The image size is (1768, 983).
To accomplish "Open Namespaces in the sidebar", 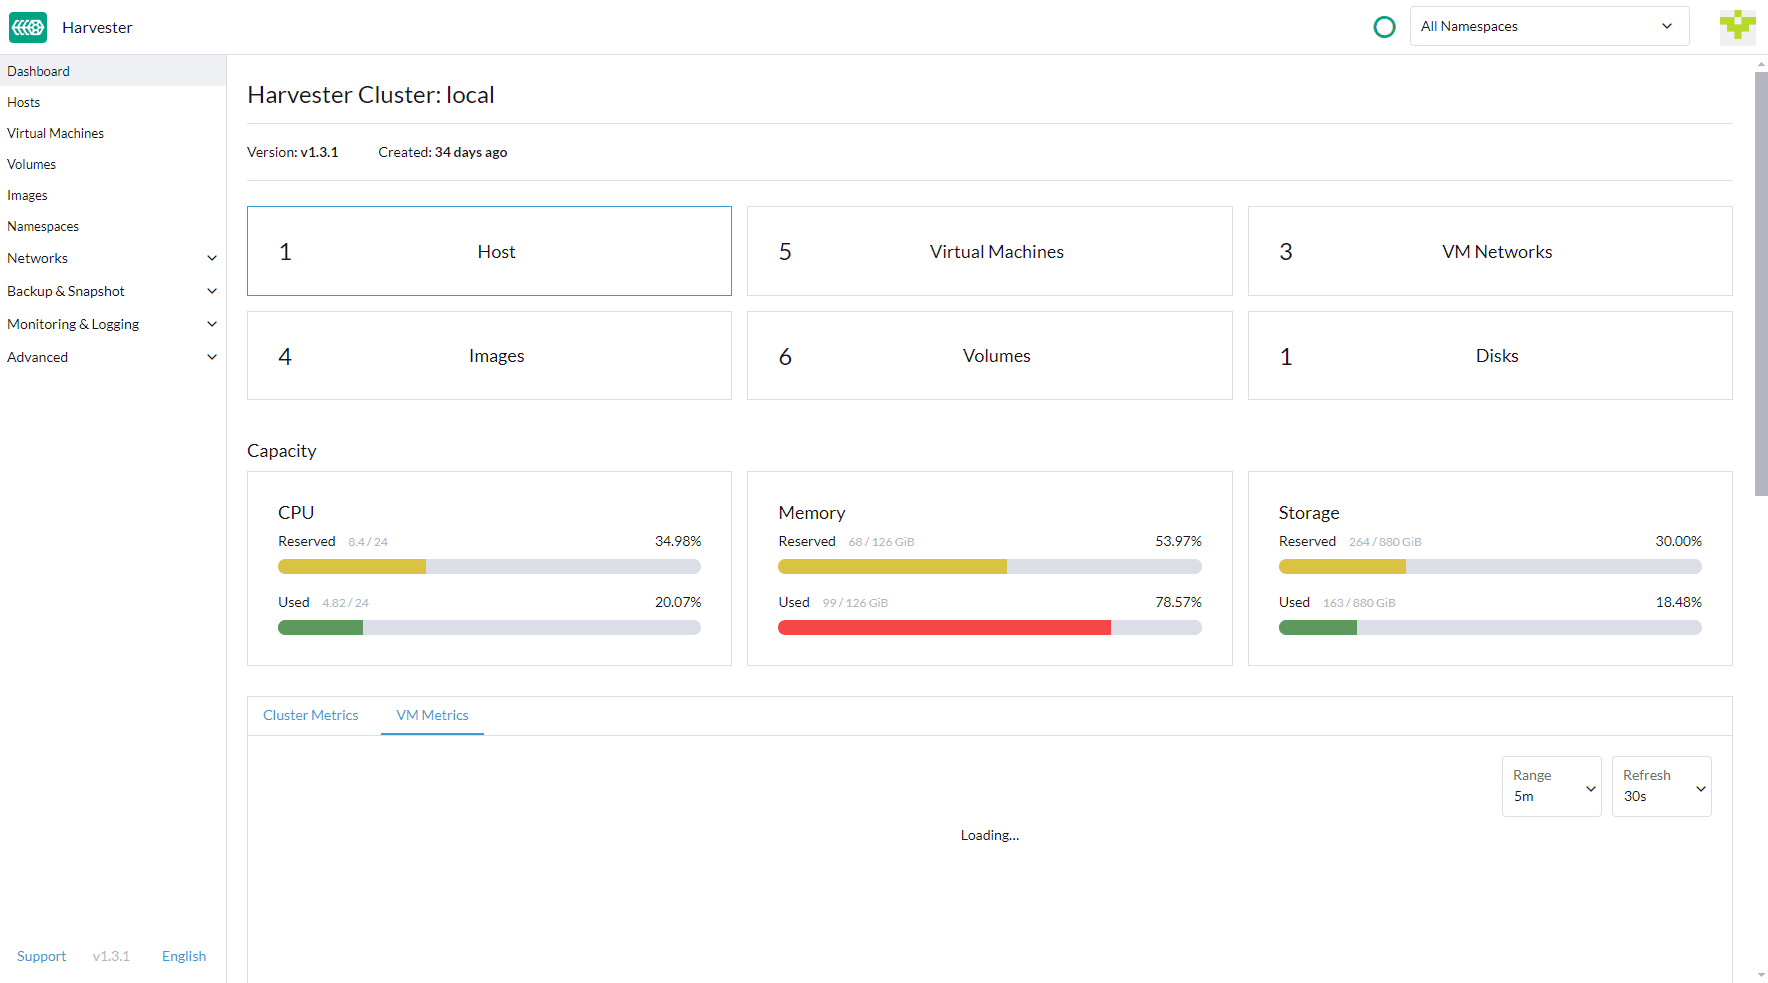I will coord(113,226).
